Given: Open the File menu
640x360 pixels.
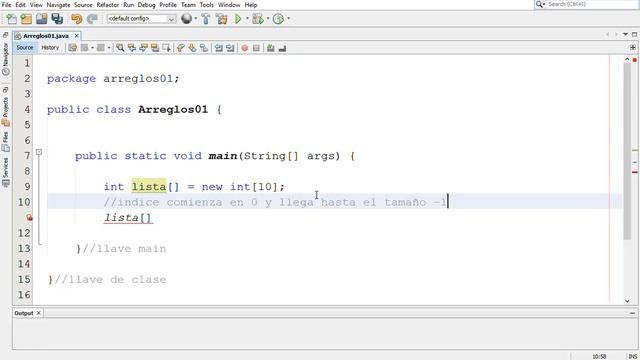Looking at the screenshot, I should (x=6, y=5).
